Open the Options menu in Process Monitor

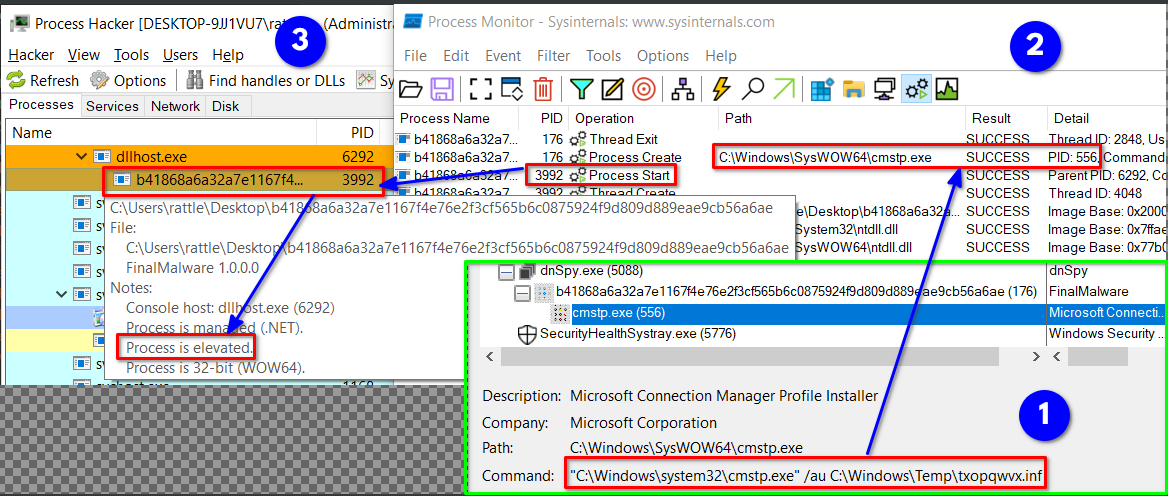point(663,55)
